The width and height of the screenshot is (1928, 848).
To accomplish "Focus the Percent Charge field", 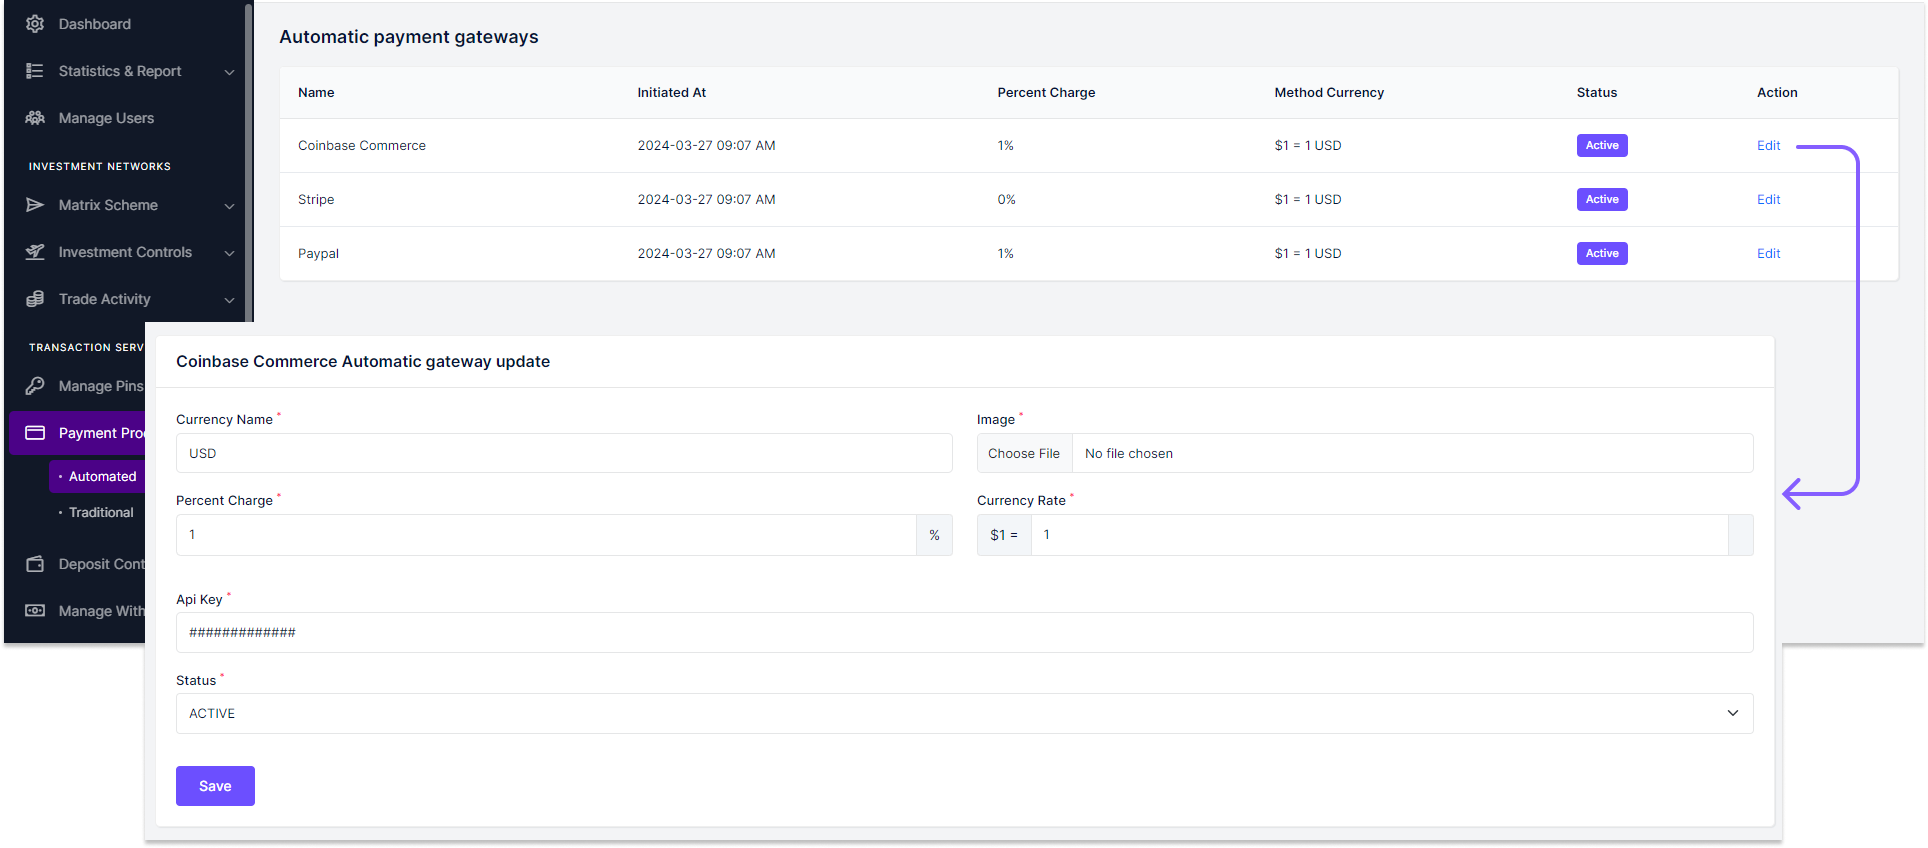I will (x=546, y=535).
